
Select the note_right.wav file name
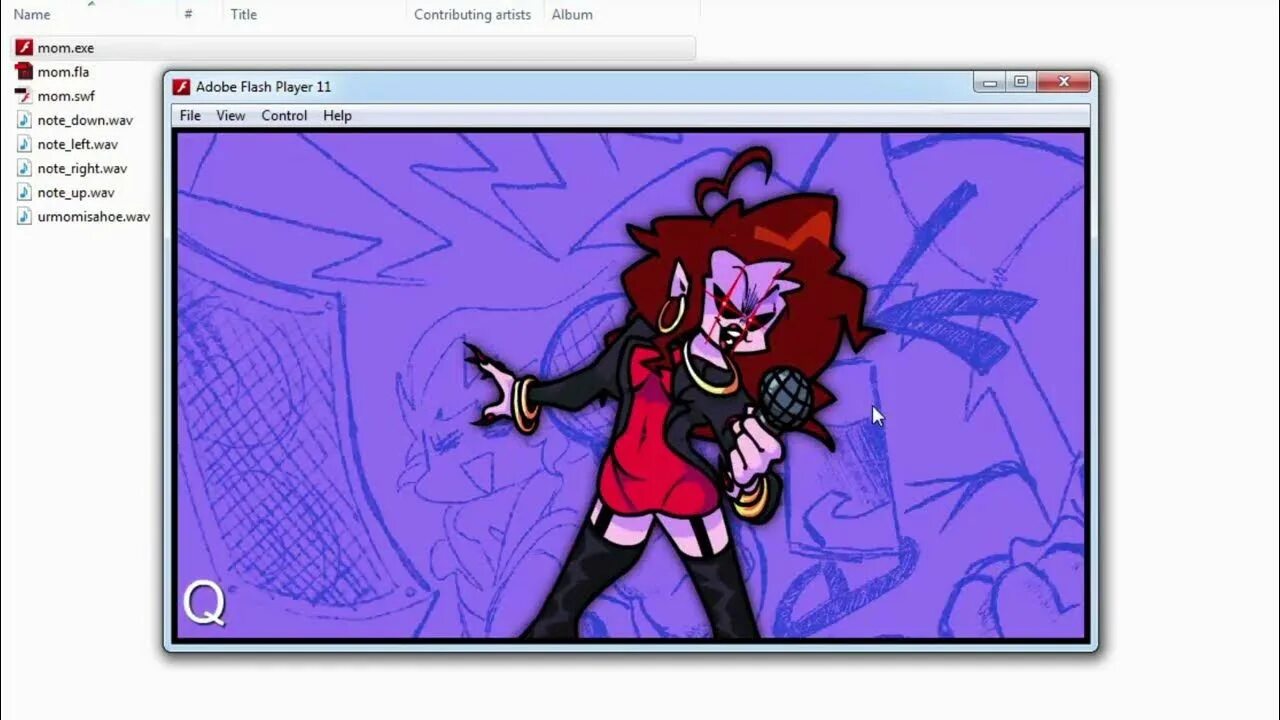[82, 168]
